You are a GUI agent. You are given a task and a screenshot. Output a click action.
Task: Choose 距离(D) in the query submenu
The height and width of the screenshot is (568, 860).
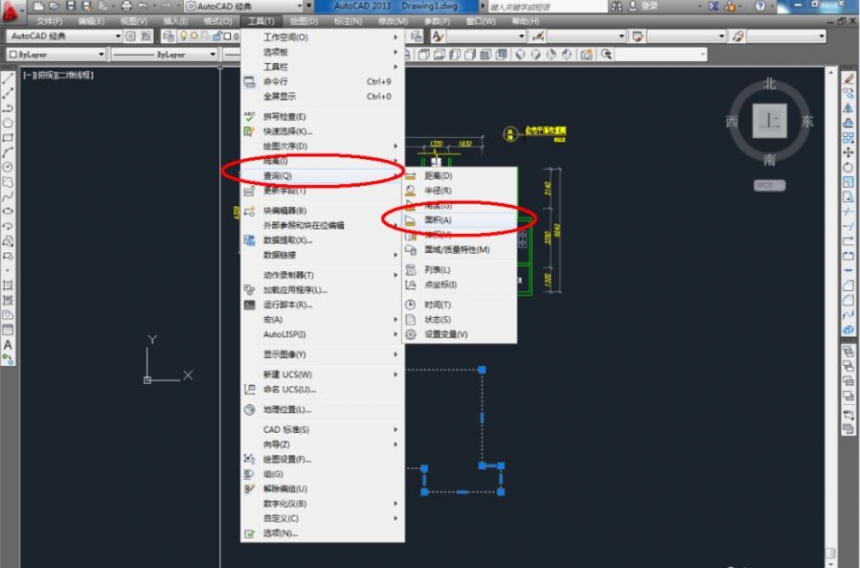[x=460, y=176]
